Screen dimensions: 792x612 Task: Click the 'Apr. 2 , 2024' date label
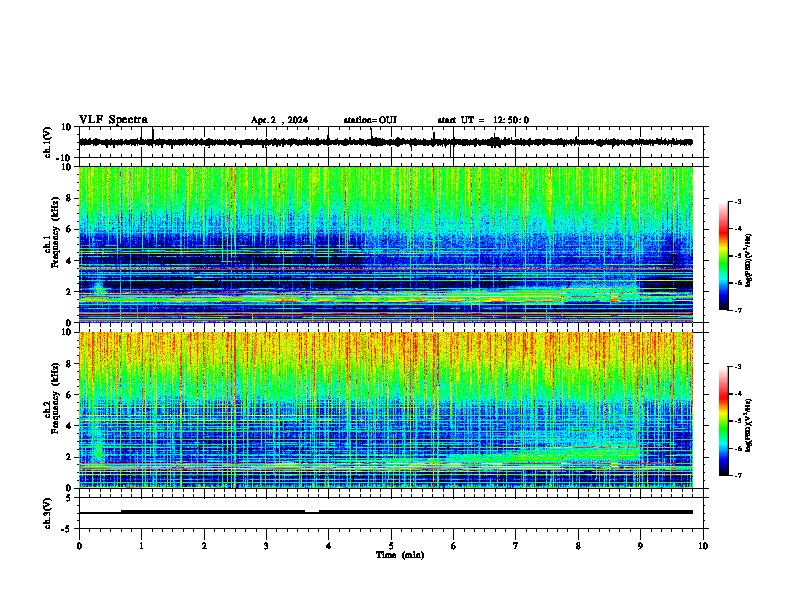pyautogui.click(x=279, y=120)
